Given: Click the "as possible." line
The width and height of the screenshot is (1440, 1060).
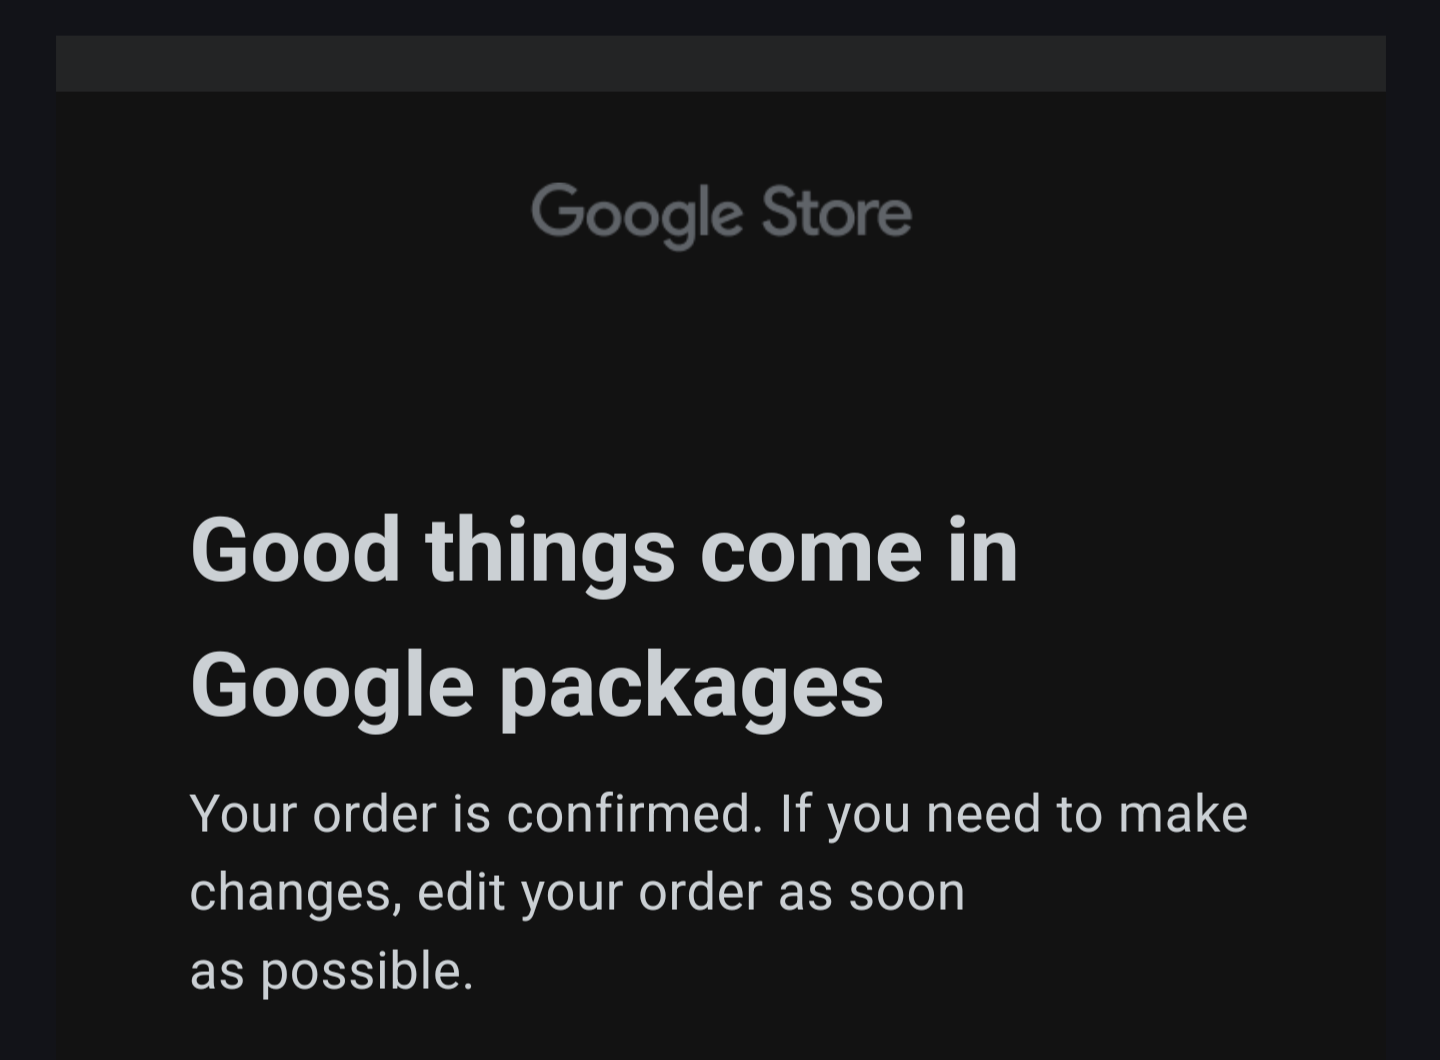Looking at the screenshot, I should [x=331, y=972].
